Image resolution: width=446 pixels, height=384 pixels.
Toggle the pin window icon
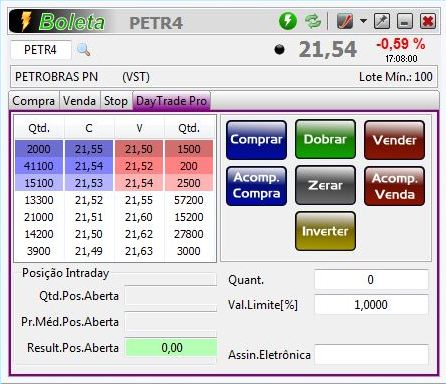click(382, 21)
